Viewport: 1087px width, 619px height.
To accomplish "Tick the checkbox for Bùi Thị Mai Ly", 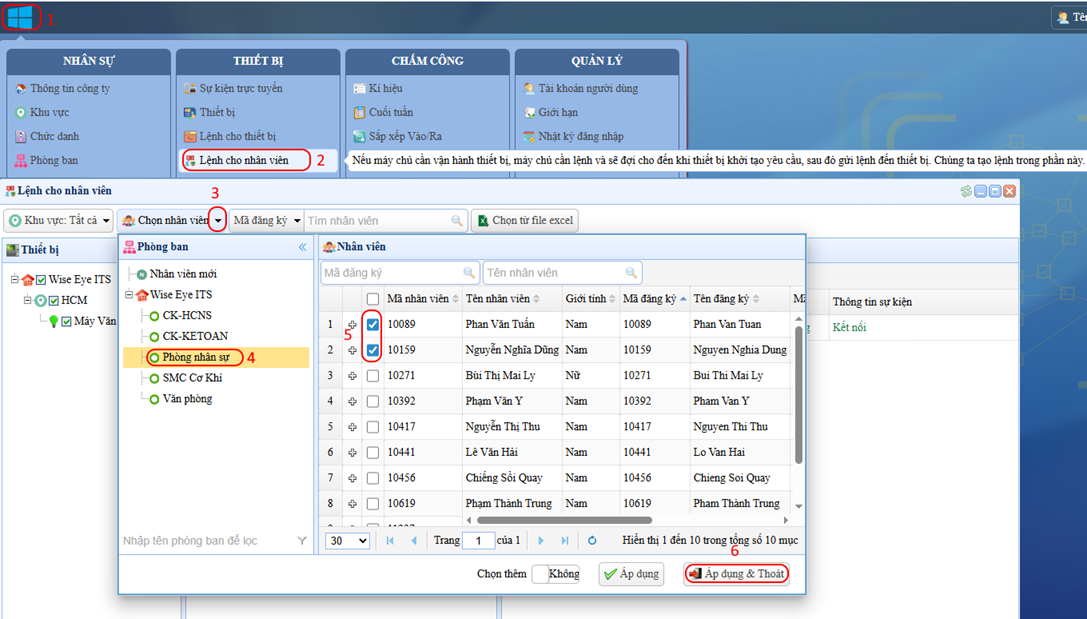I will [372, 376].
